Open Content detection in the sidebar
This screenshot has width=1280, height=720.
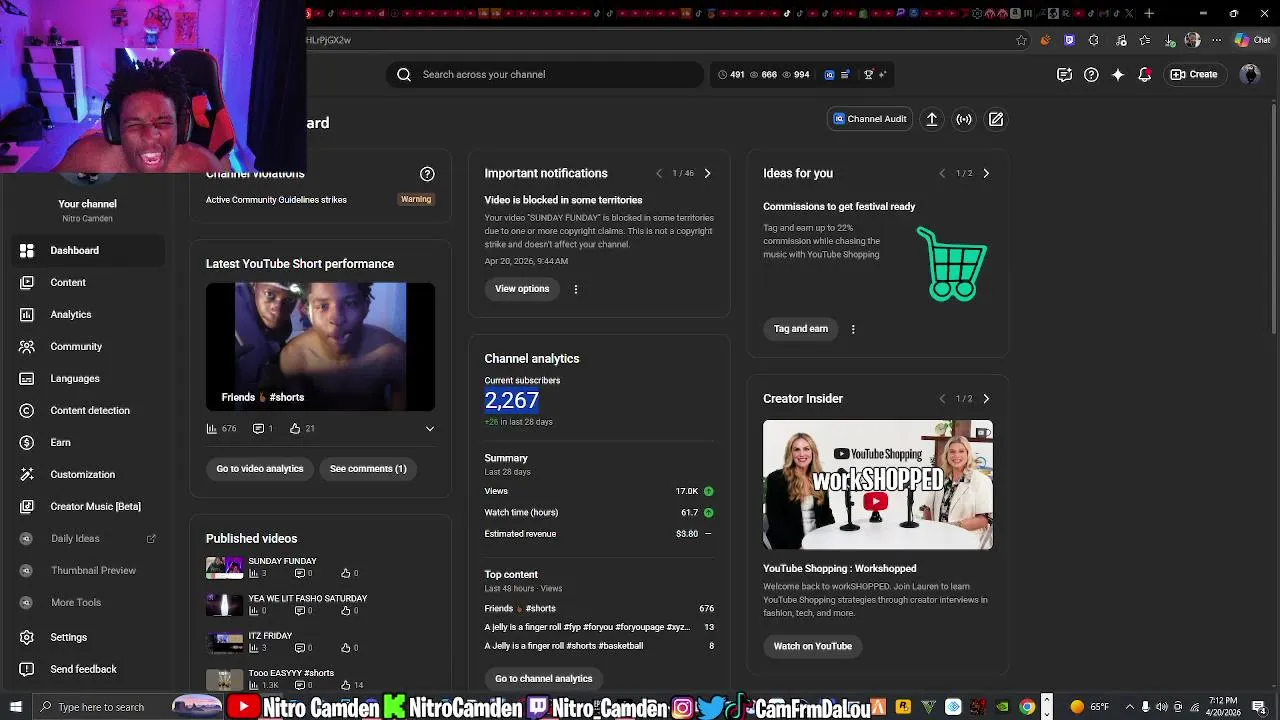click(x=88, y=411)
